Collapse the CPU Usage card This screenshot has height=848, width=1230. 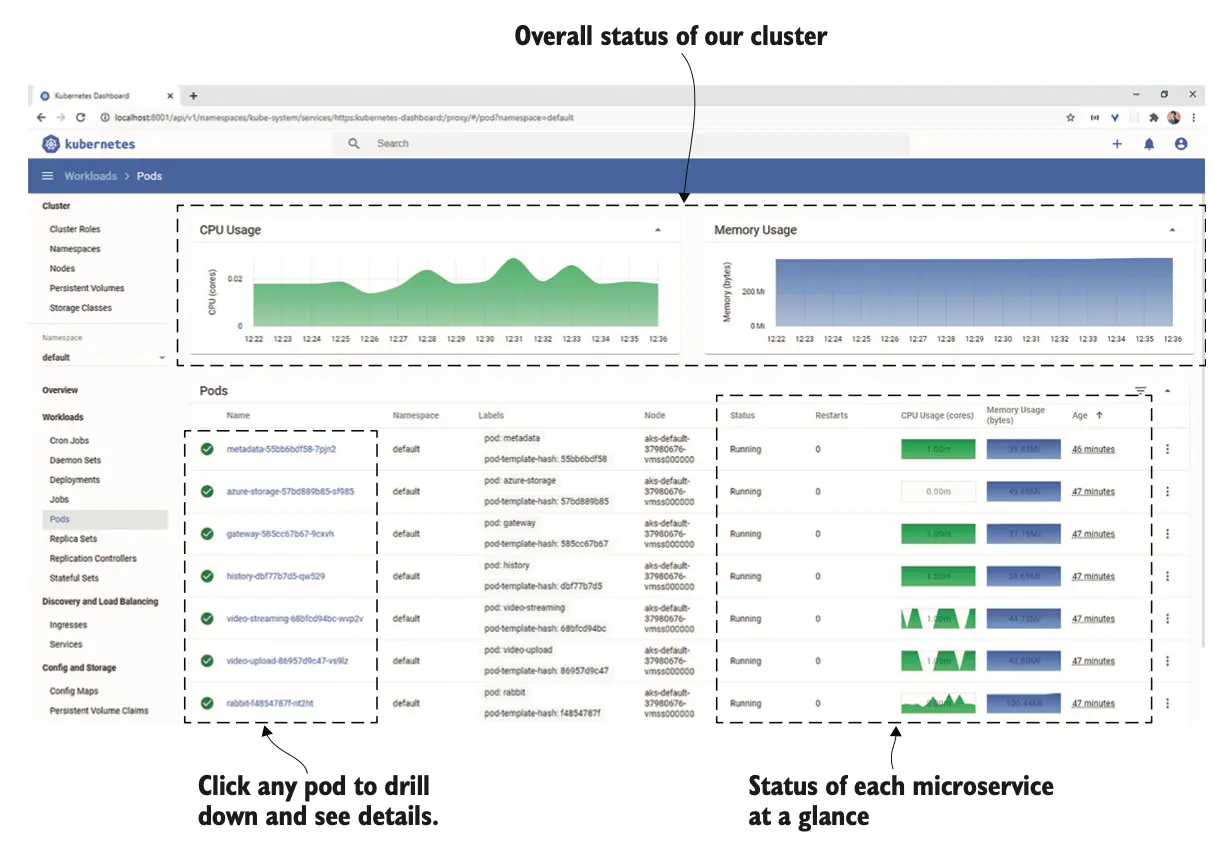click(657, 230)
